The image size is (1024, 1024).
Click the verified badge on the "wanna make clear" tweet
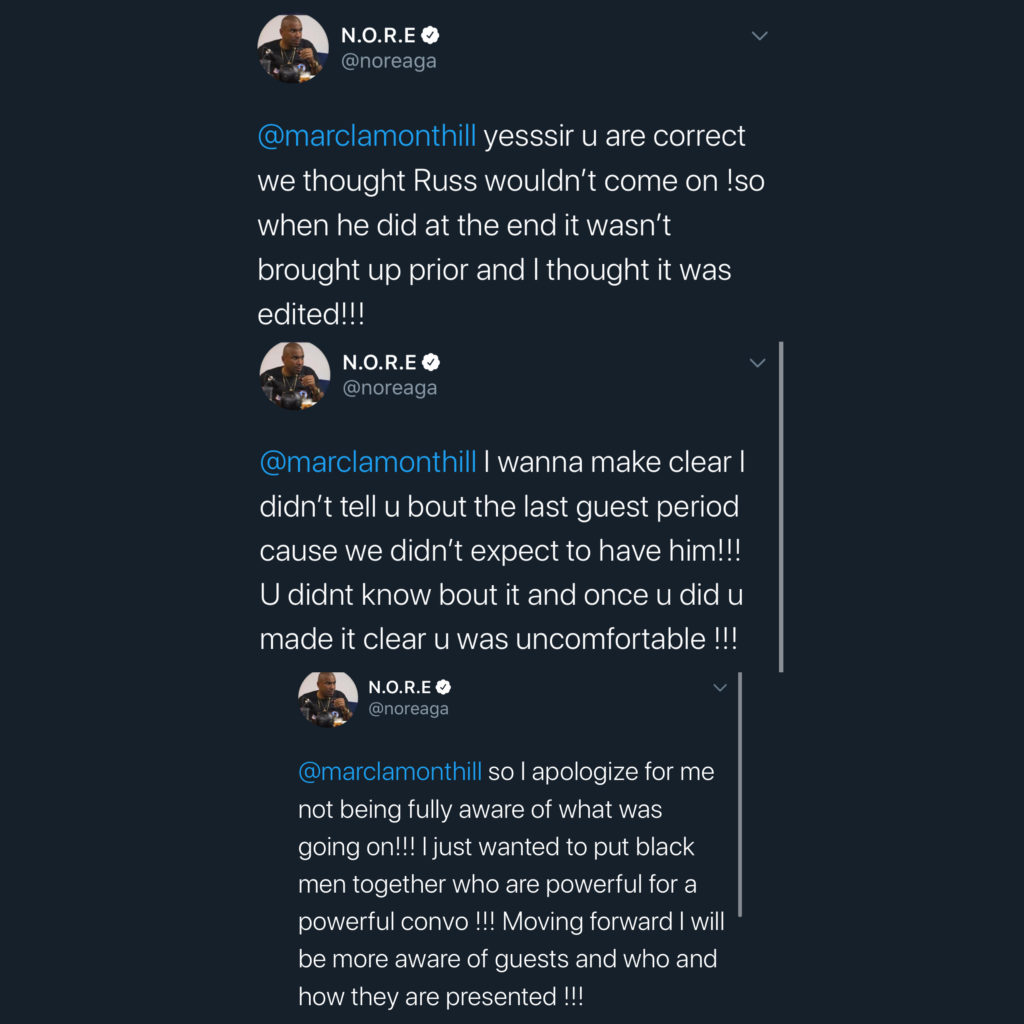(432, 363)
